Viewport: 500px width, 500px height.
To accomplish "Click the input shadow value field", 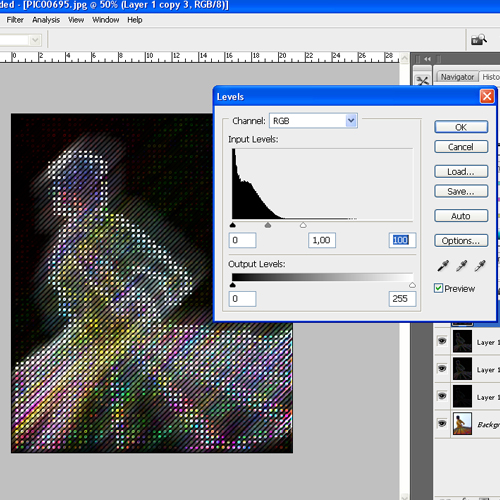I will (x=242, y=240).
